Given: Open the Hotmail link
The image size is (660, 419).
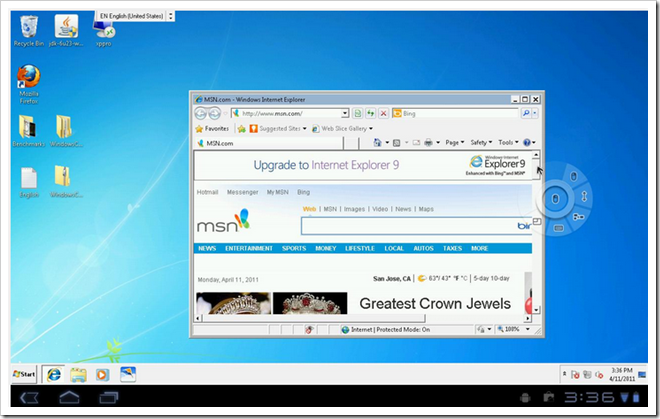Looking at the screenshot, I should click(x=208, y=192).
